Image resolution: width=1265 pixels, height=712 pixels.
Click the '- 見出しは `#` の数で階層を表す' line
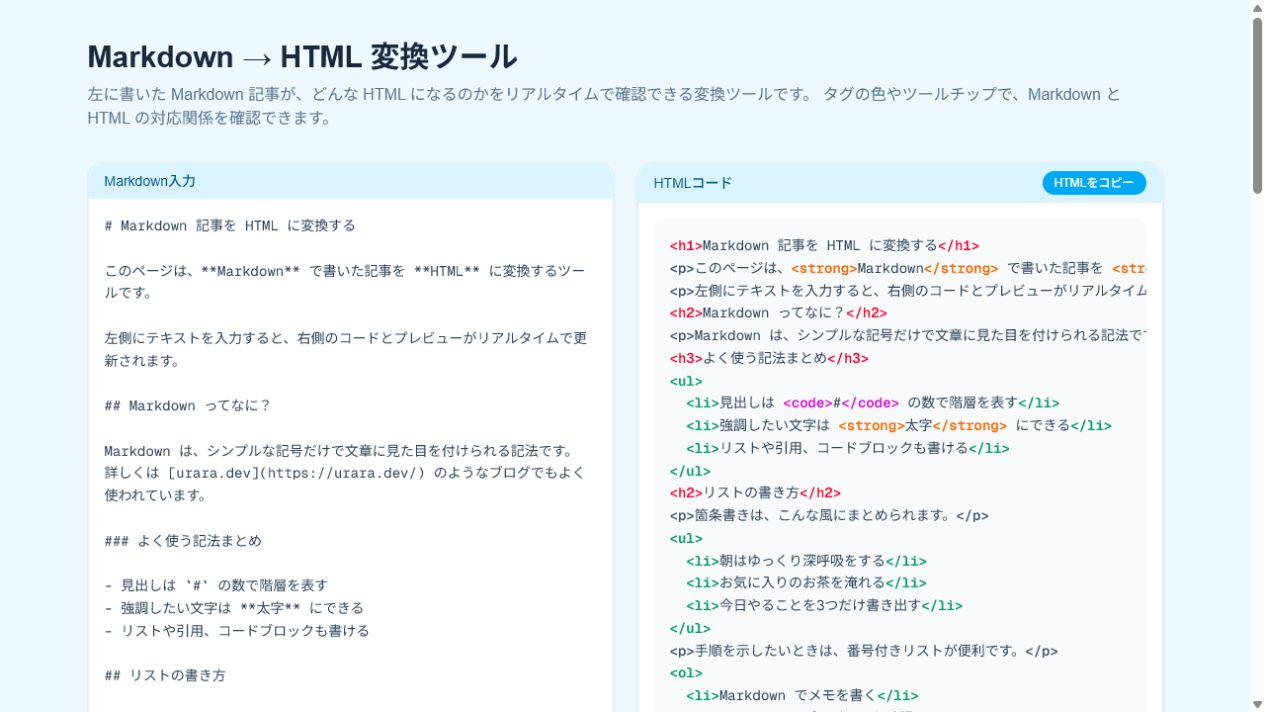coord(216,586)
